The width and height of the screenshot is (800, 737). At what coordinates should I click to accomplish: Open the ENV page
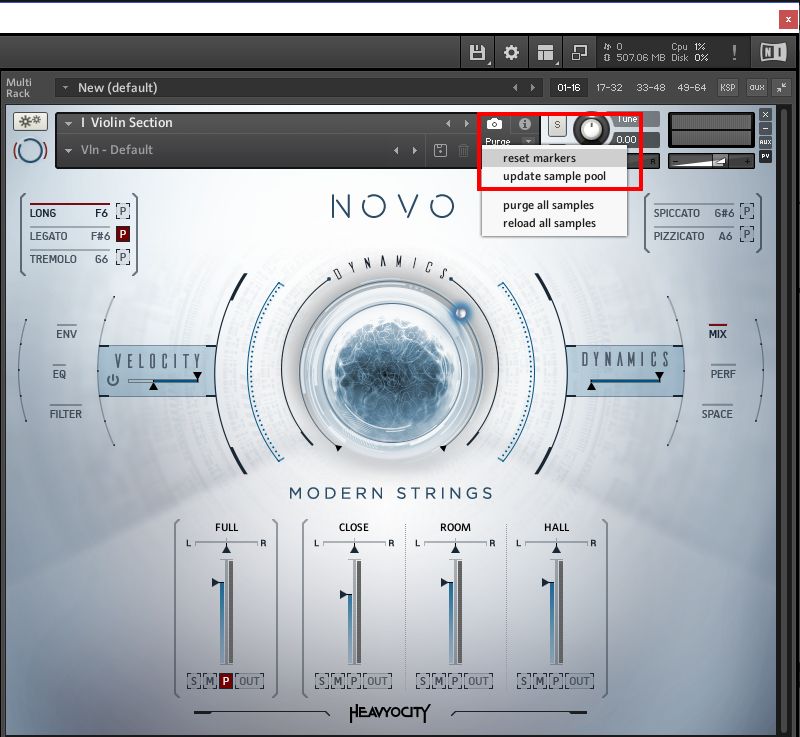point(66,334)
